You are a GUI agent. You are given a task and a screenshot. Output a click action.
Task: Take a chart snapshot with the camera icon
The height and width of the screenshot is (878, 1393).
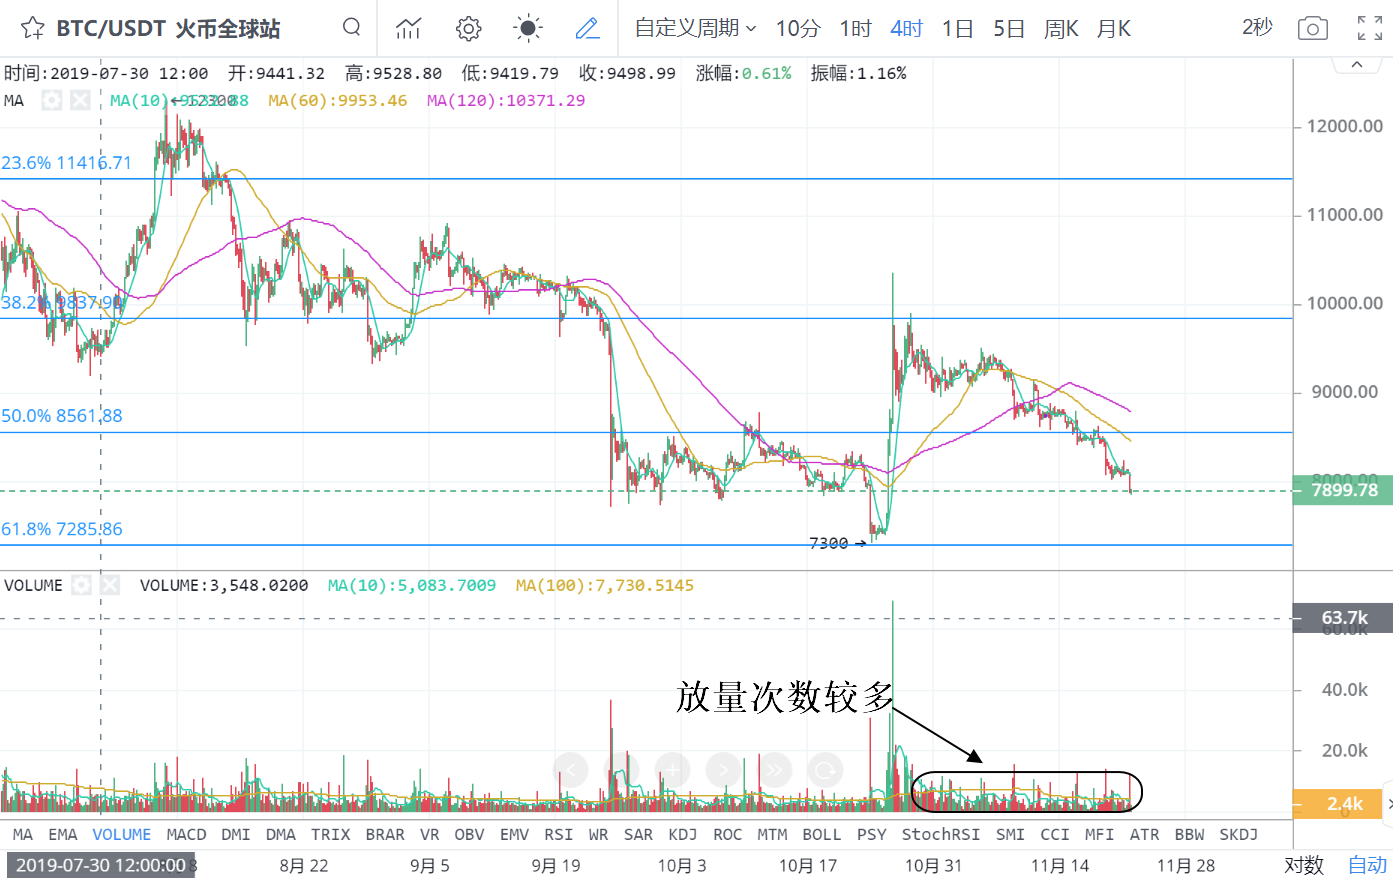point(1313,28)
